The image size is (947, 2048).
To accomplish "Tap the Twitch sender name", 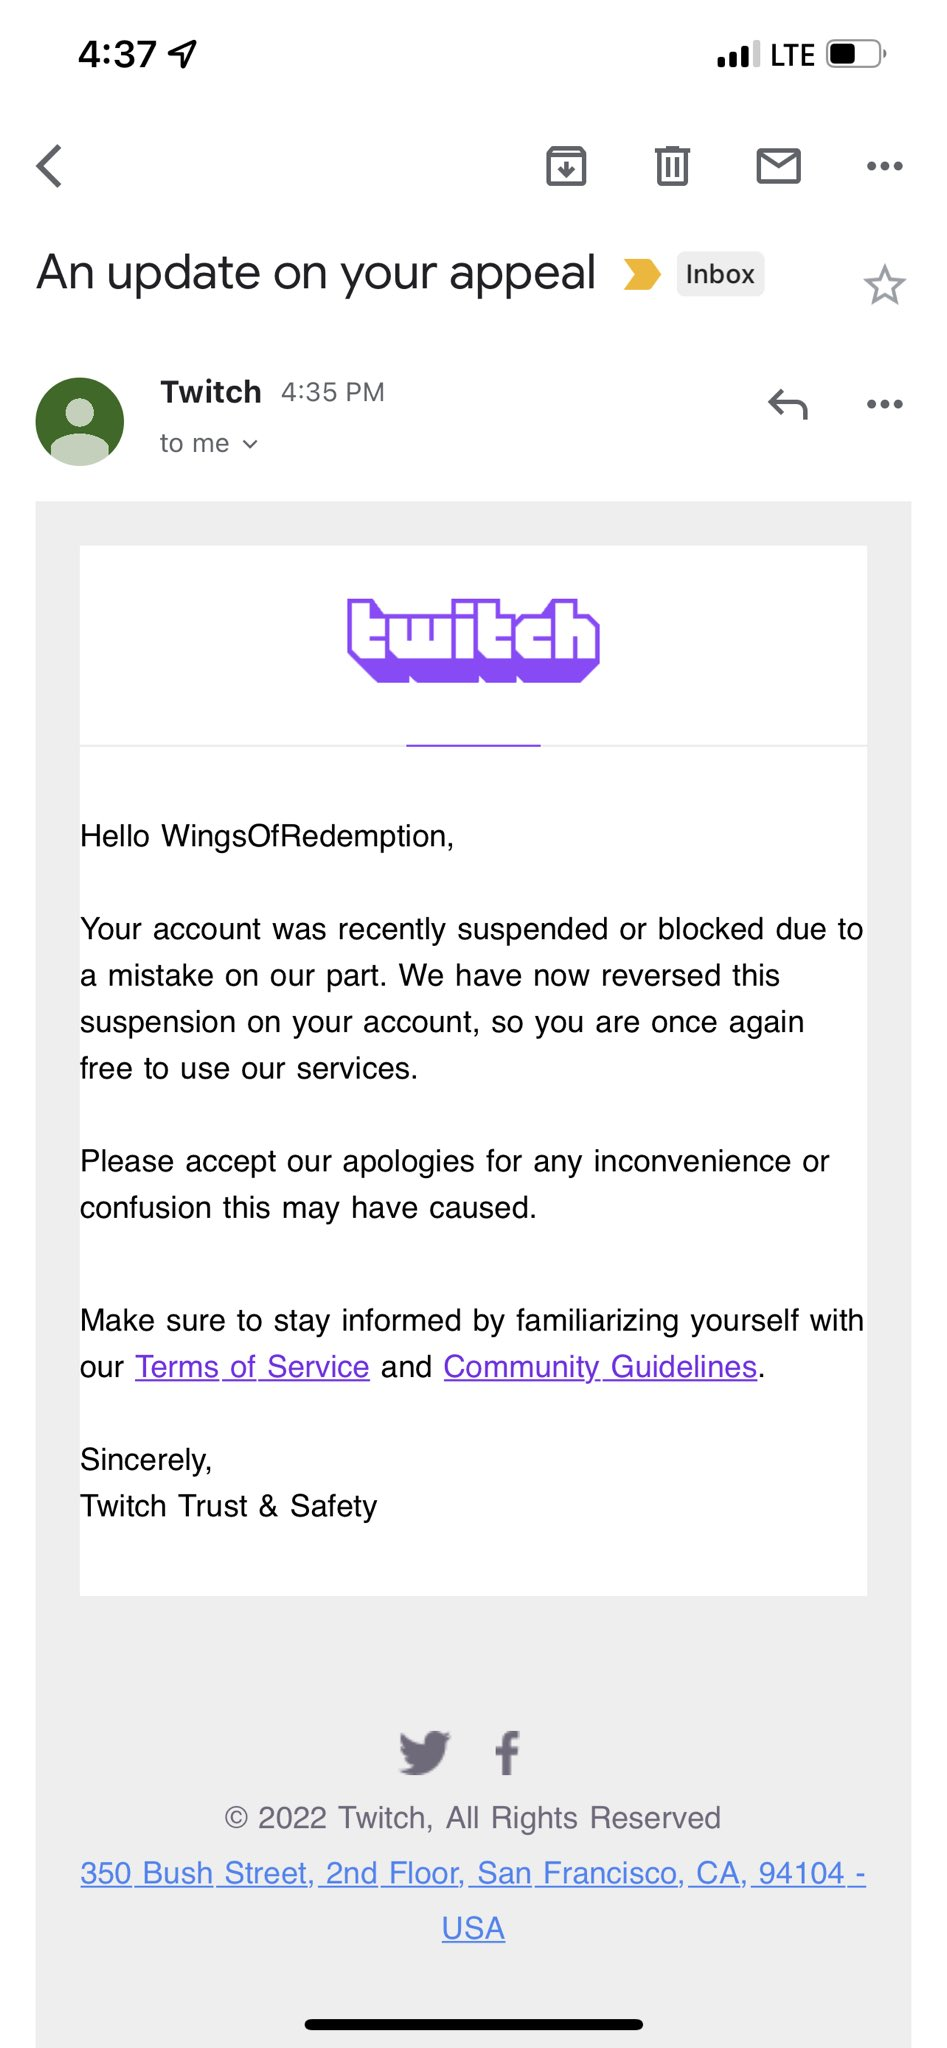I will click(211, 392).
